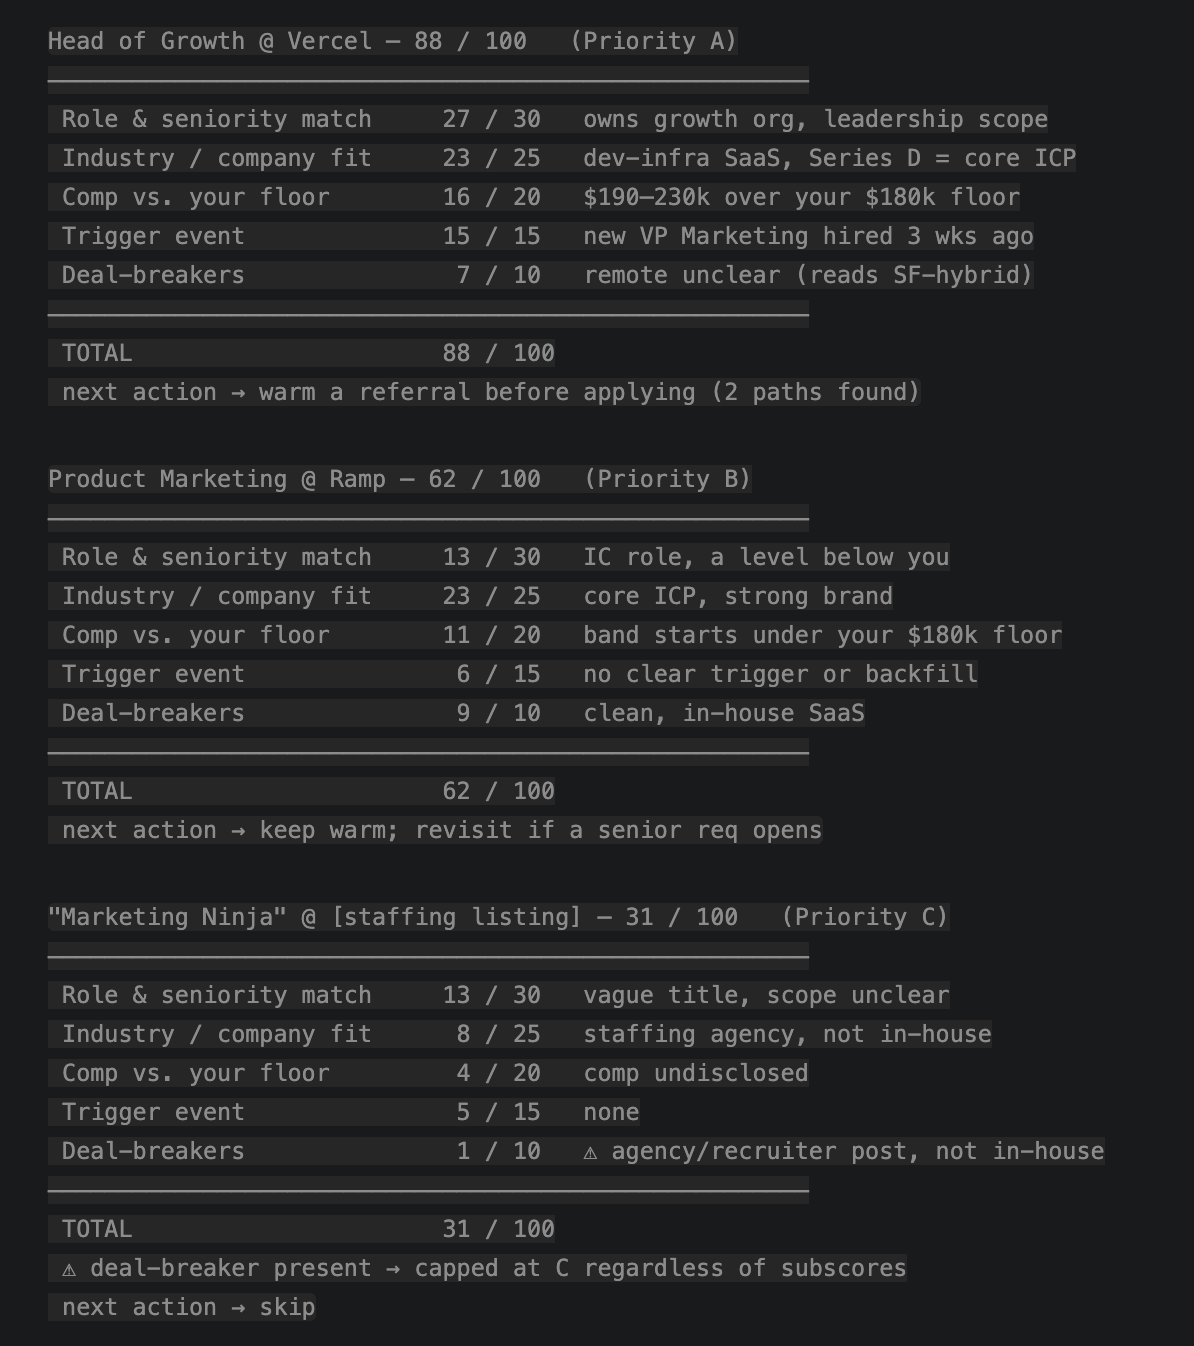
Task: Click the warning icon beside agency/recruiter post
Action: [590, 1152]
